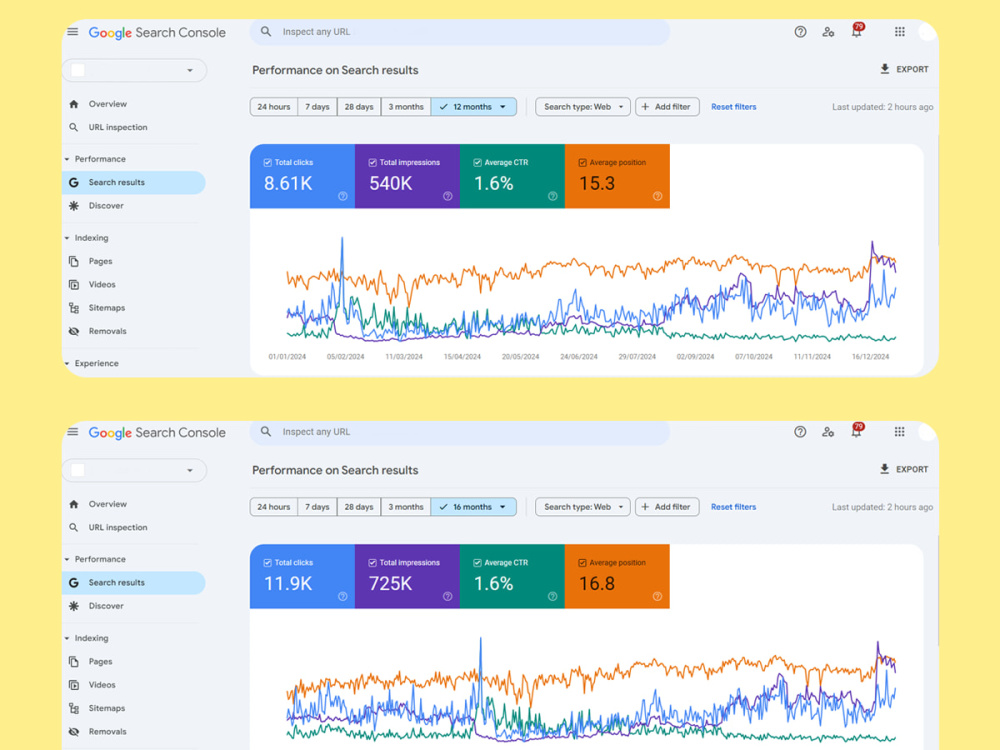The height and width of the screenshot is (750, 1000).
Task: Toggle Average CTR checkbox in bottom panel
Action: [x=477, y=562]
